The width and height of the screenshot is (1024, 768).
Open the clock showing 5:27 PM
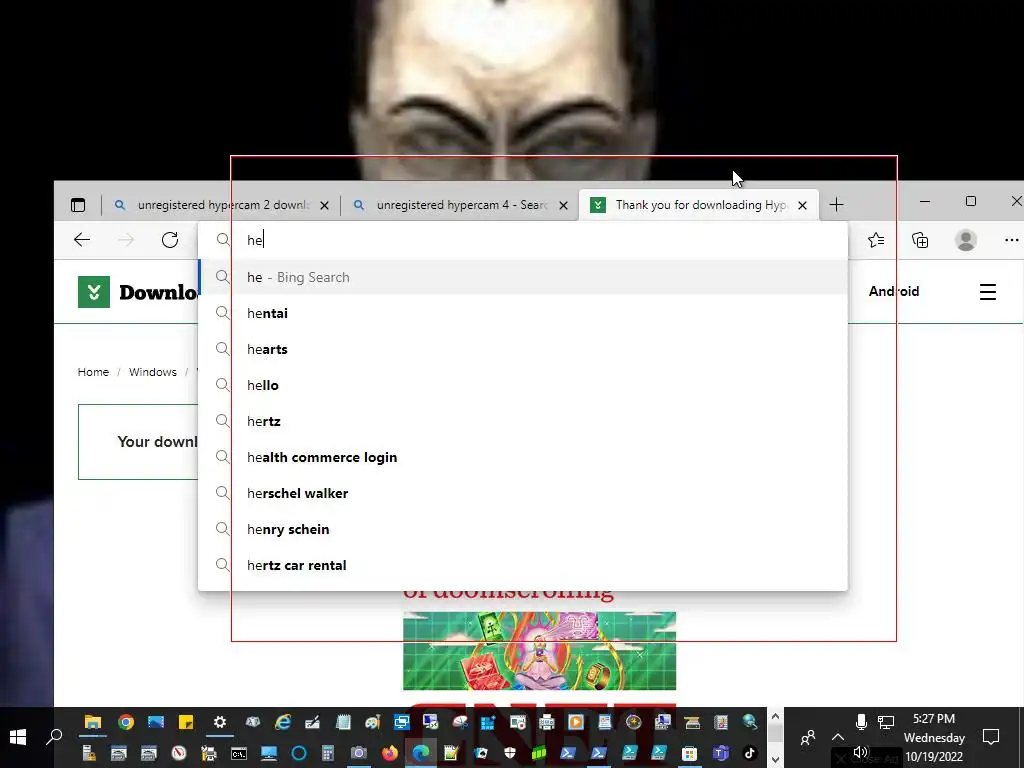tap(934, 737)
